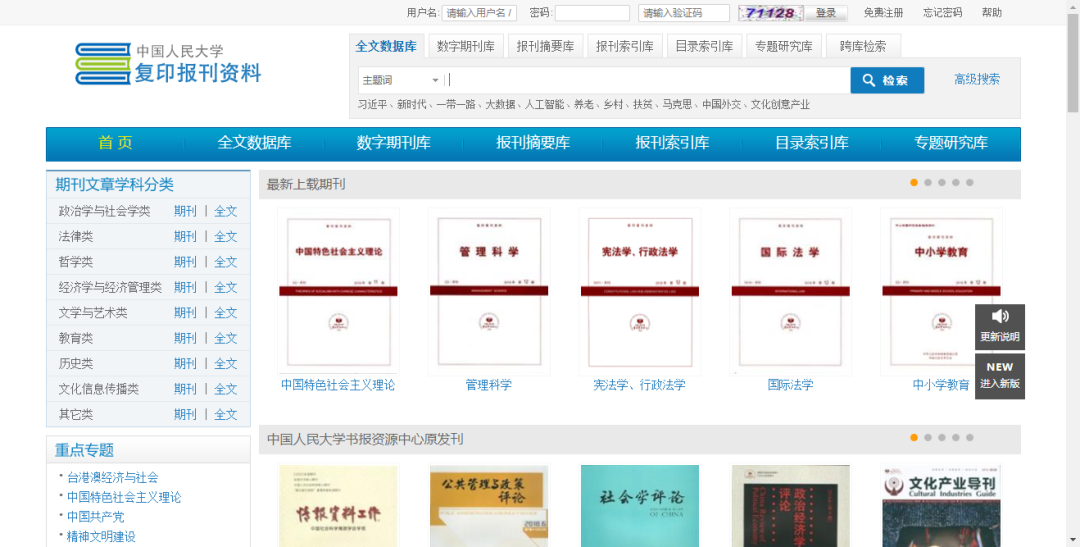This screenshot has height=547, width=1080.
Task: Select last carousel dot in 最新上载期刊
Action: (x=970, y=183)
